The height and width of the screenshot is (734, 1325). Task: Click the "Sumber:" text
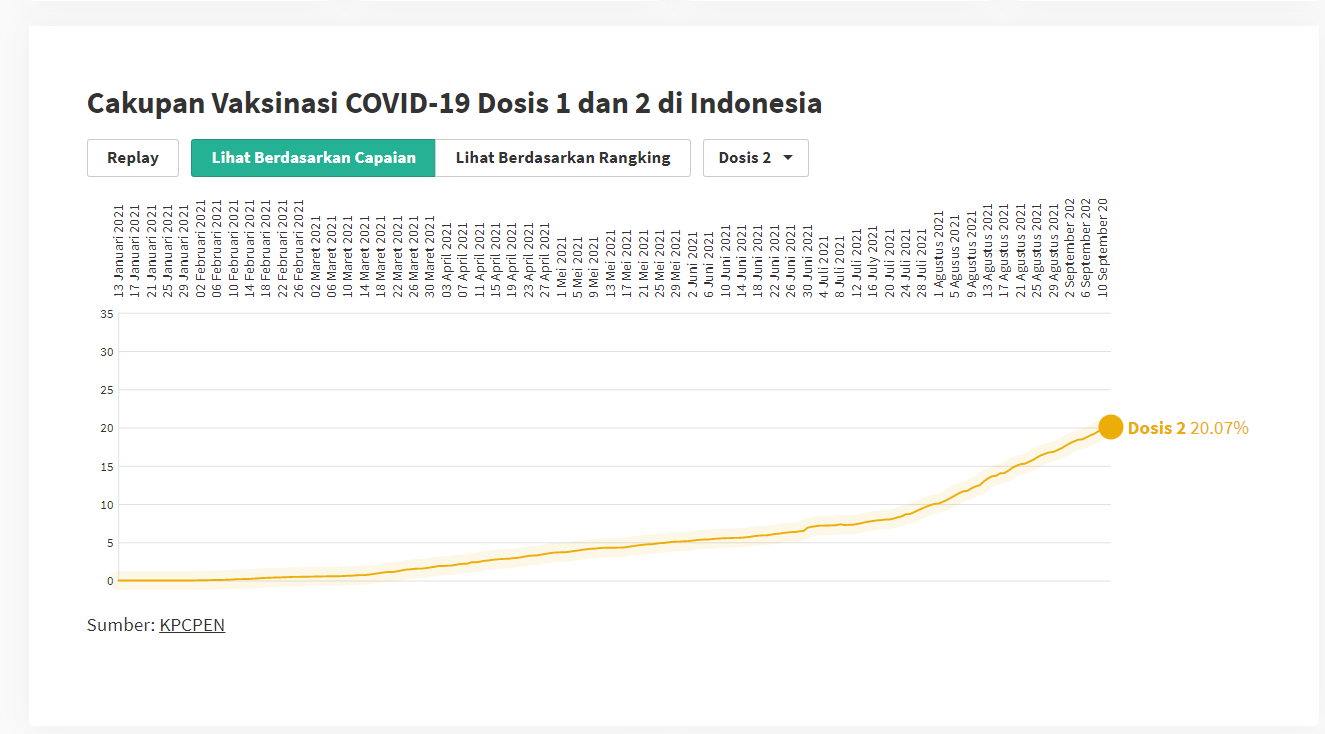(121, 625)
